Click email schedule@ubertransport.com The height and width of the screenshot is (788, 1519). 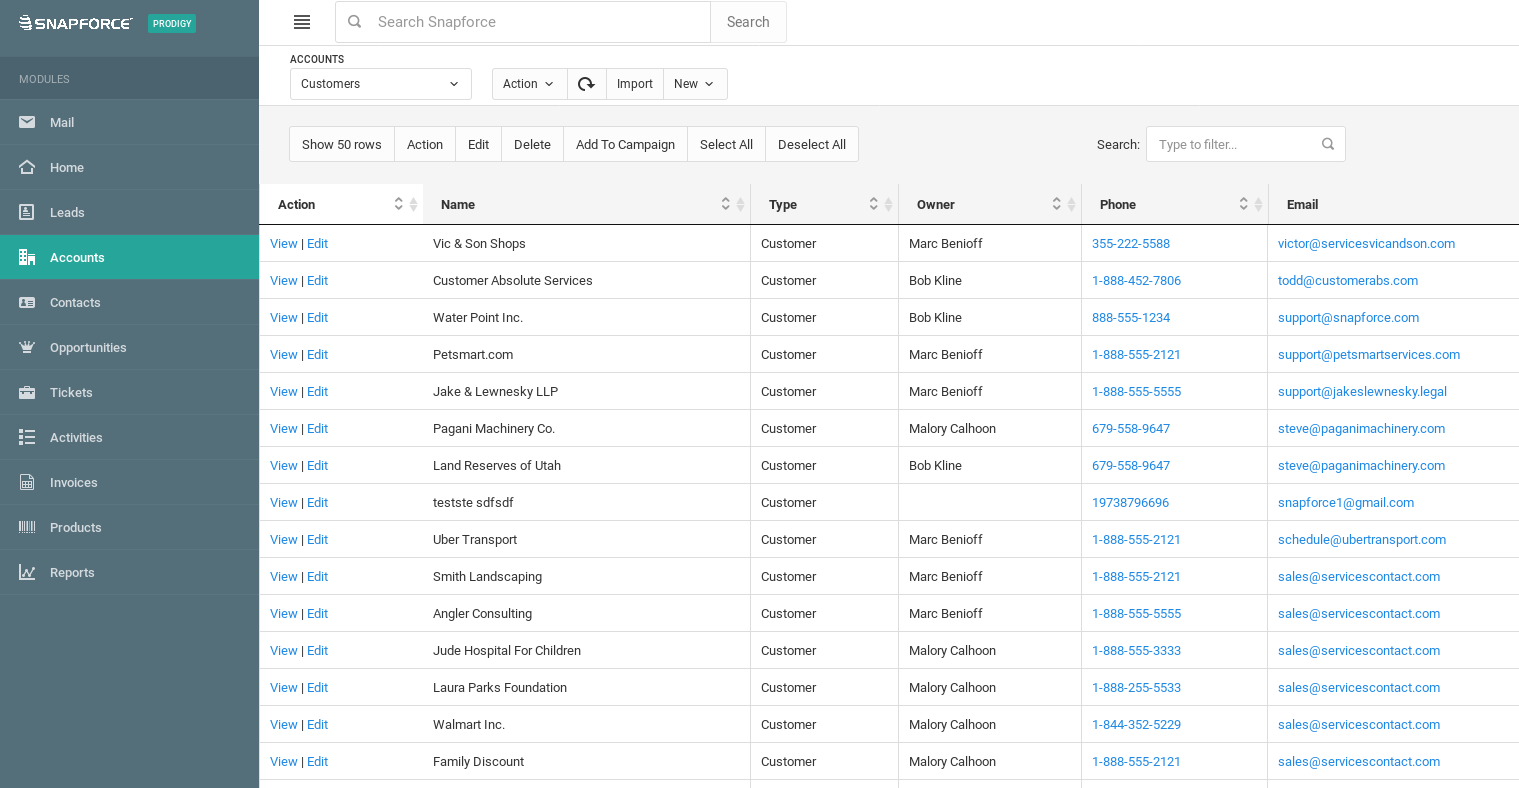coord(1362,539)
